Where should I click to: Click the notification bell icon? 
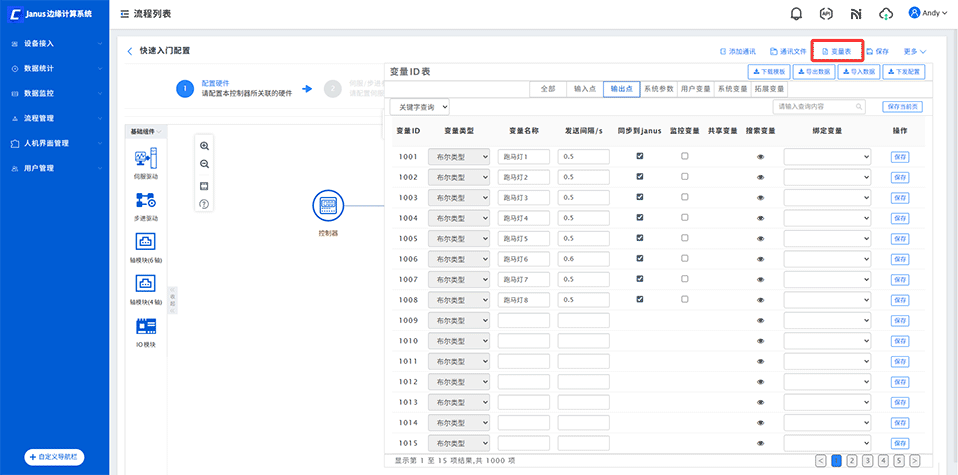tap(796, 14)
